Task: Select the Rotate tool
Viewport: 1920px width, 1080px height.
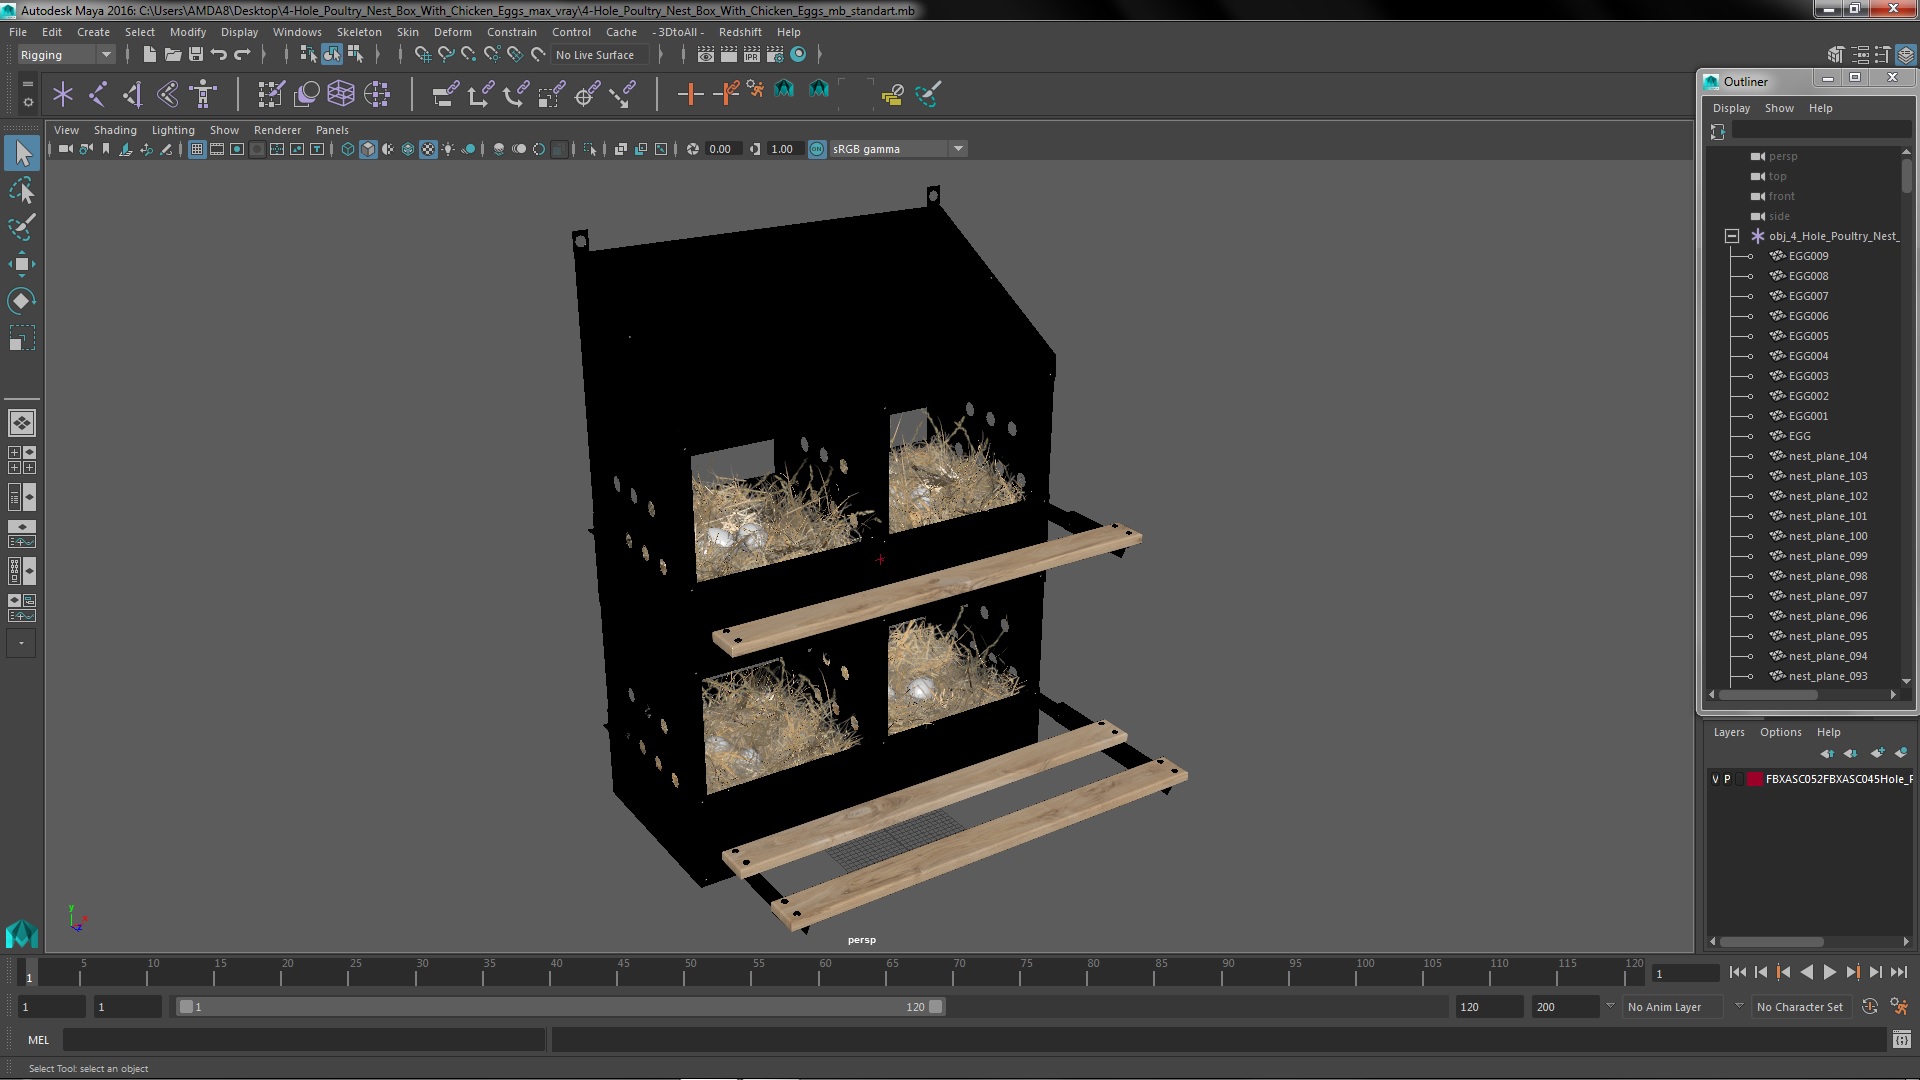Action: pyautogui.click(x=21, y=301)
